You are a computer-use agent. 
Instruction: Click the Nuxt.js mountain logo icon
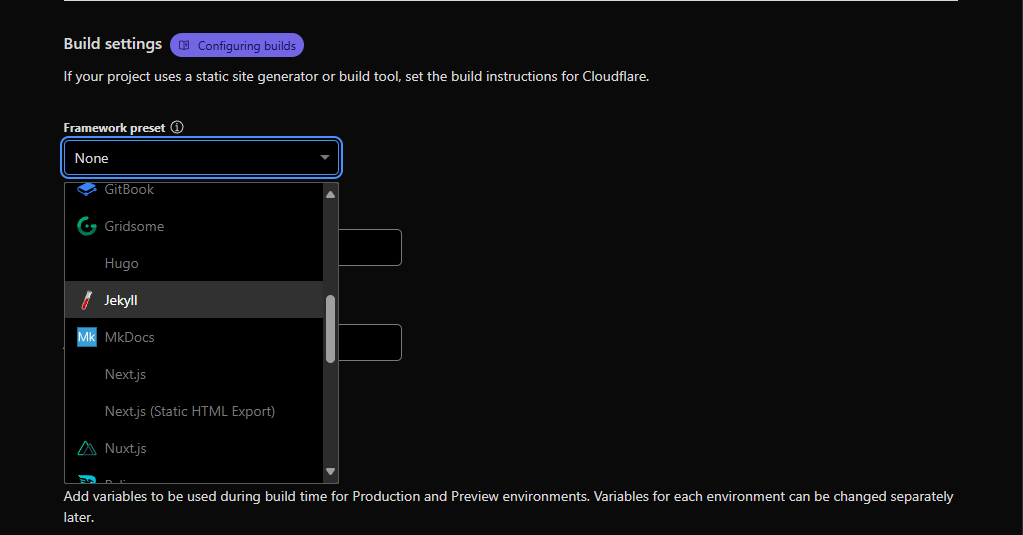click(x=87, y=448)
